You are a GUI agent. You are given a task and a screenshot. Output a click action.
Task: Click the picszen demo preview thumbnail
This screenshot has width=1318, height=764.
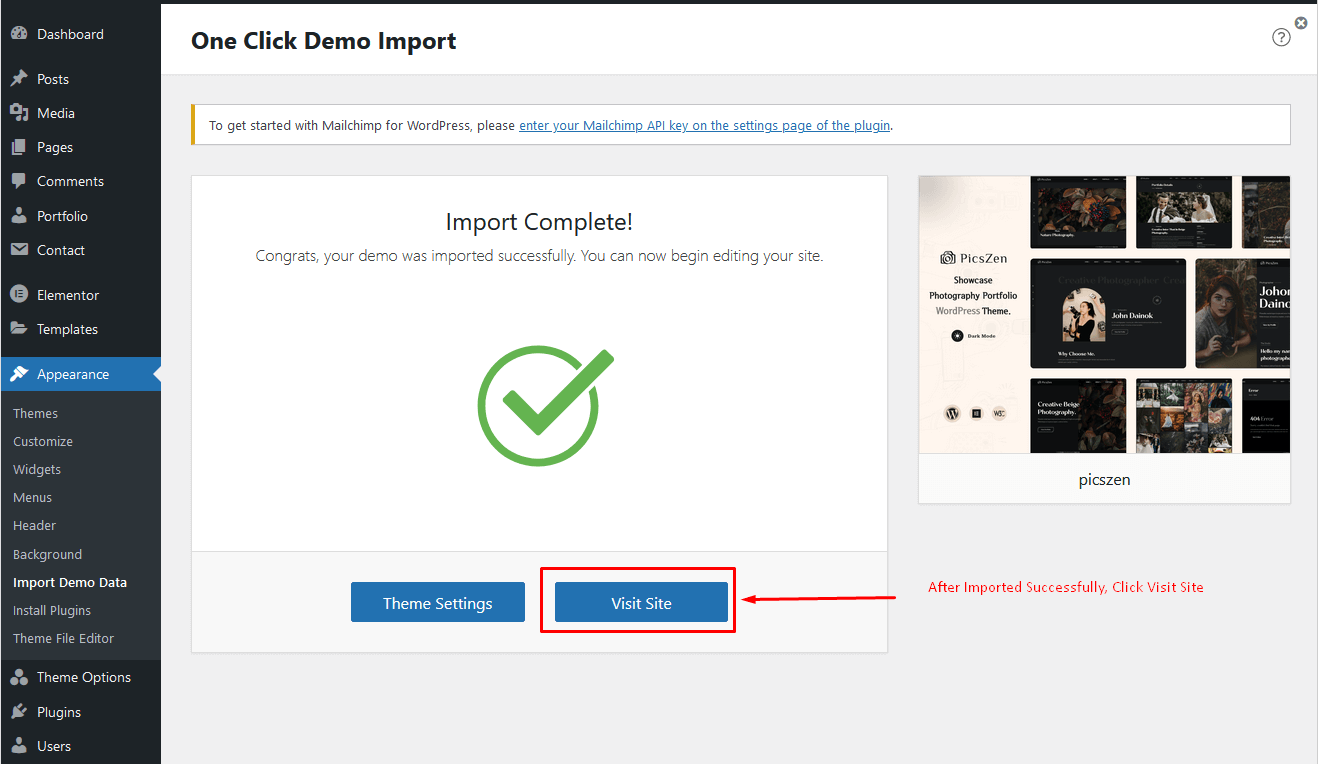[1104, 315]
